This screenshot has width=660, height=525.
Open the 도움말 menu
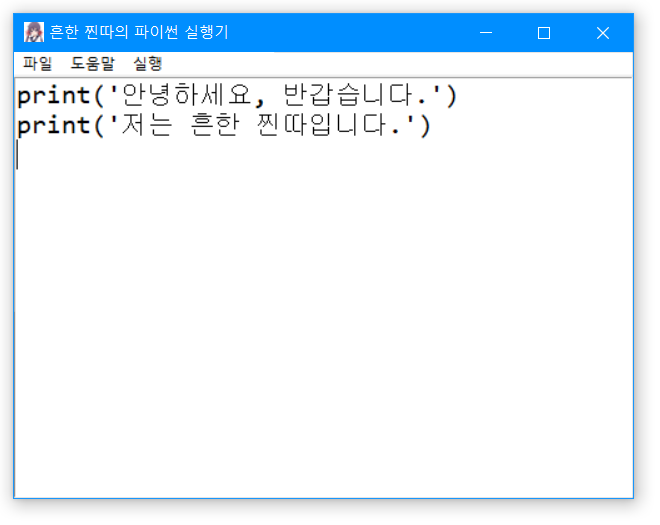93,64
